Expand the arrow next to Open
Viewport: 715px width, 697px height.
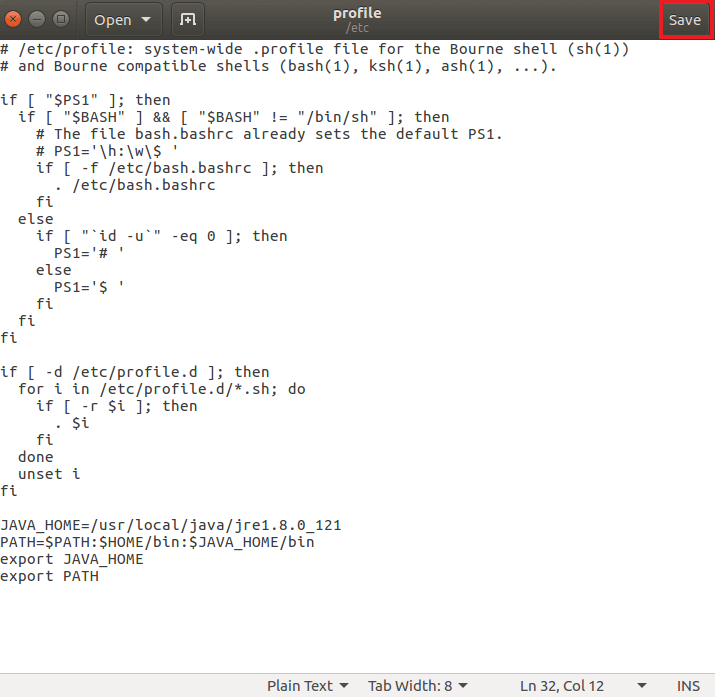pyautogui.click(x=147, y=20)
